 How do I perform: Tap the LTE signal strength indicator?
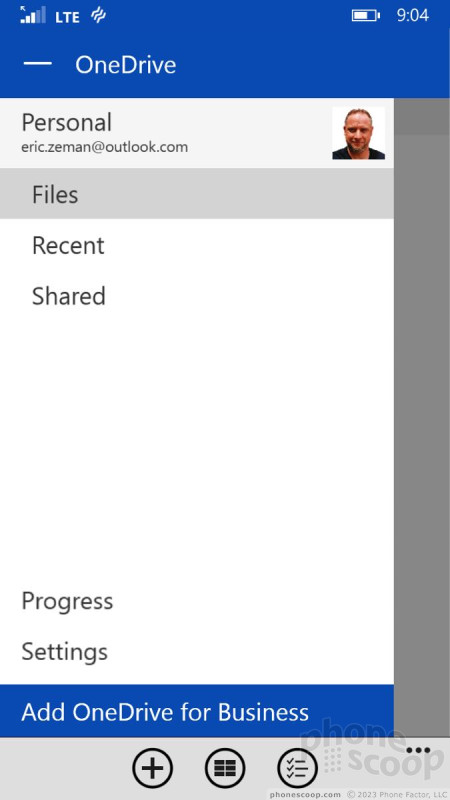(33, 15)
